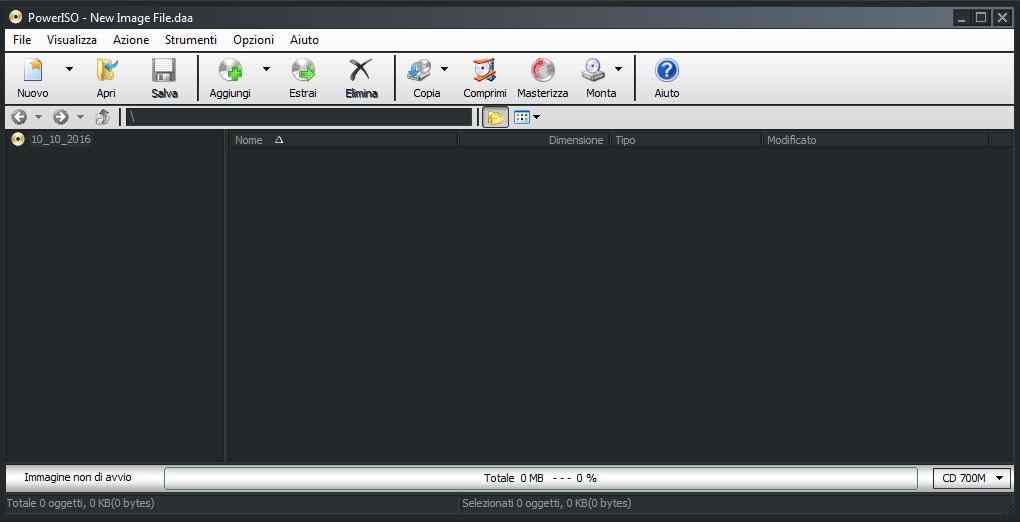Go back with the back arrow
The image size is (1020, 522).
(x=20, y=117)
